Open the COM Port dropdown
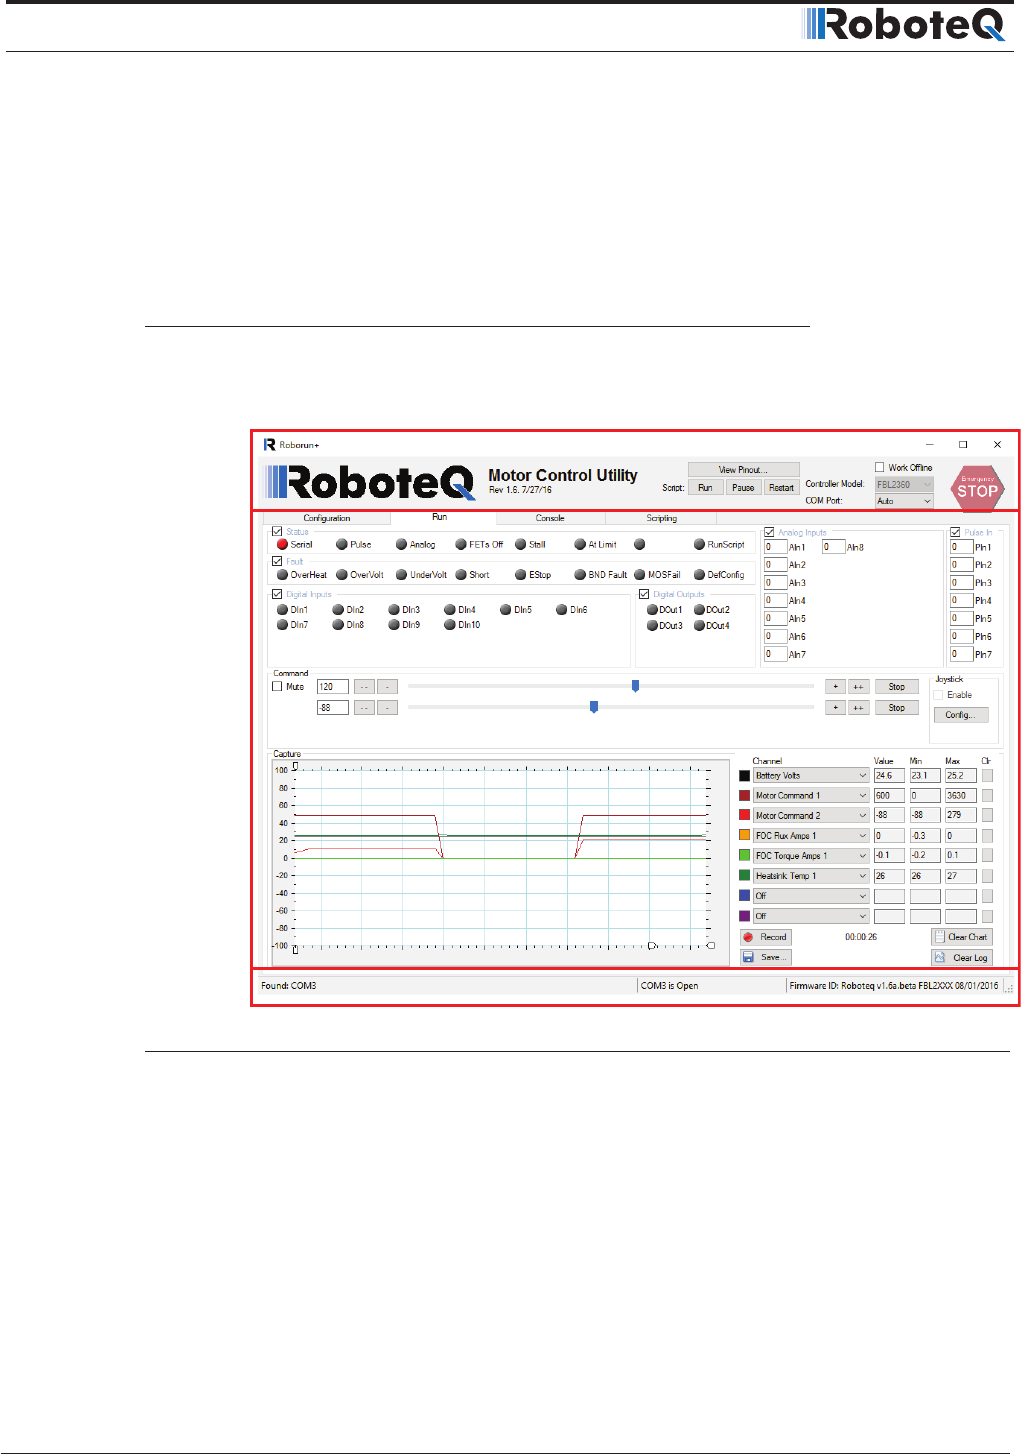 tap(904, 501)
